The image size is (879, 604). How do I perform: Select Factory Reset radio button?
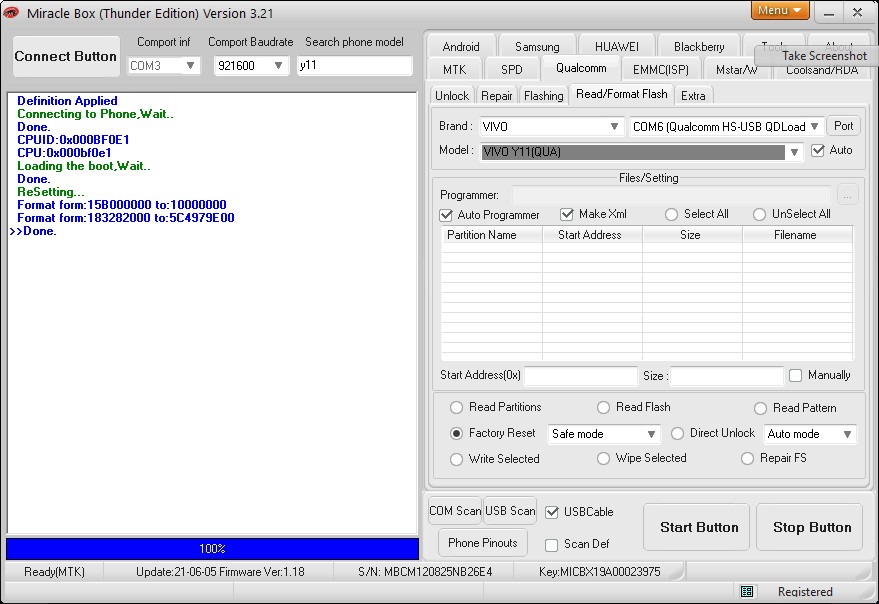(456, 434)
